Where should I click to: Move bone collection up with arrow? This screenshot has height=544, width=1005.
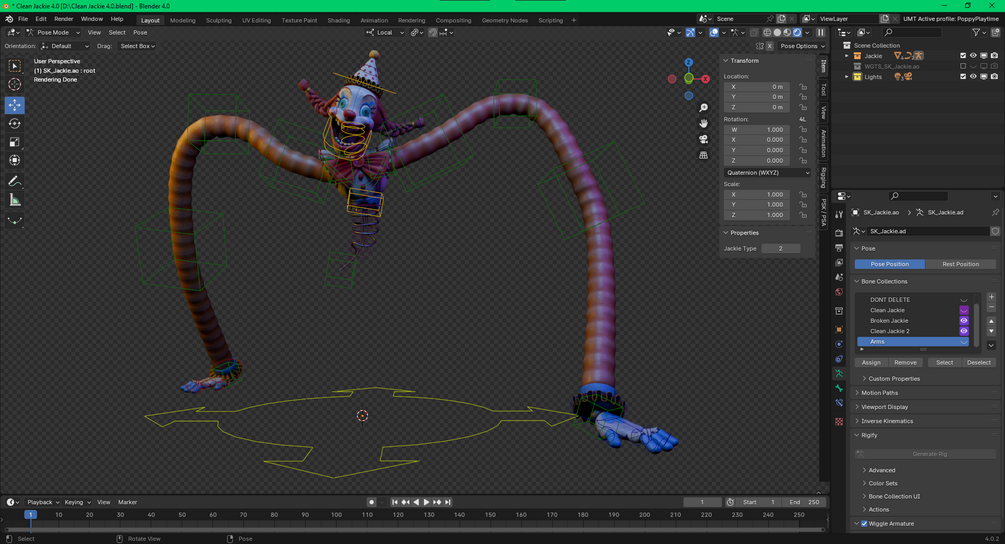[992, 321]
